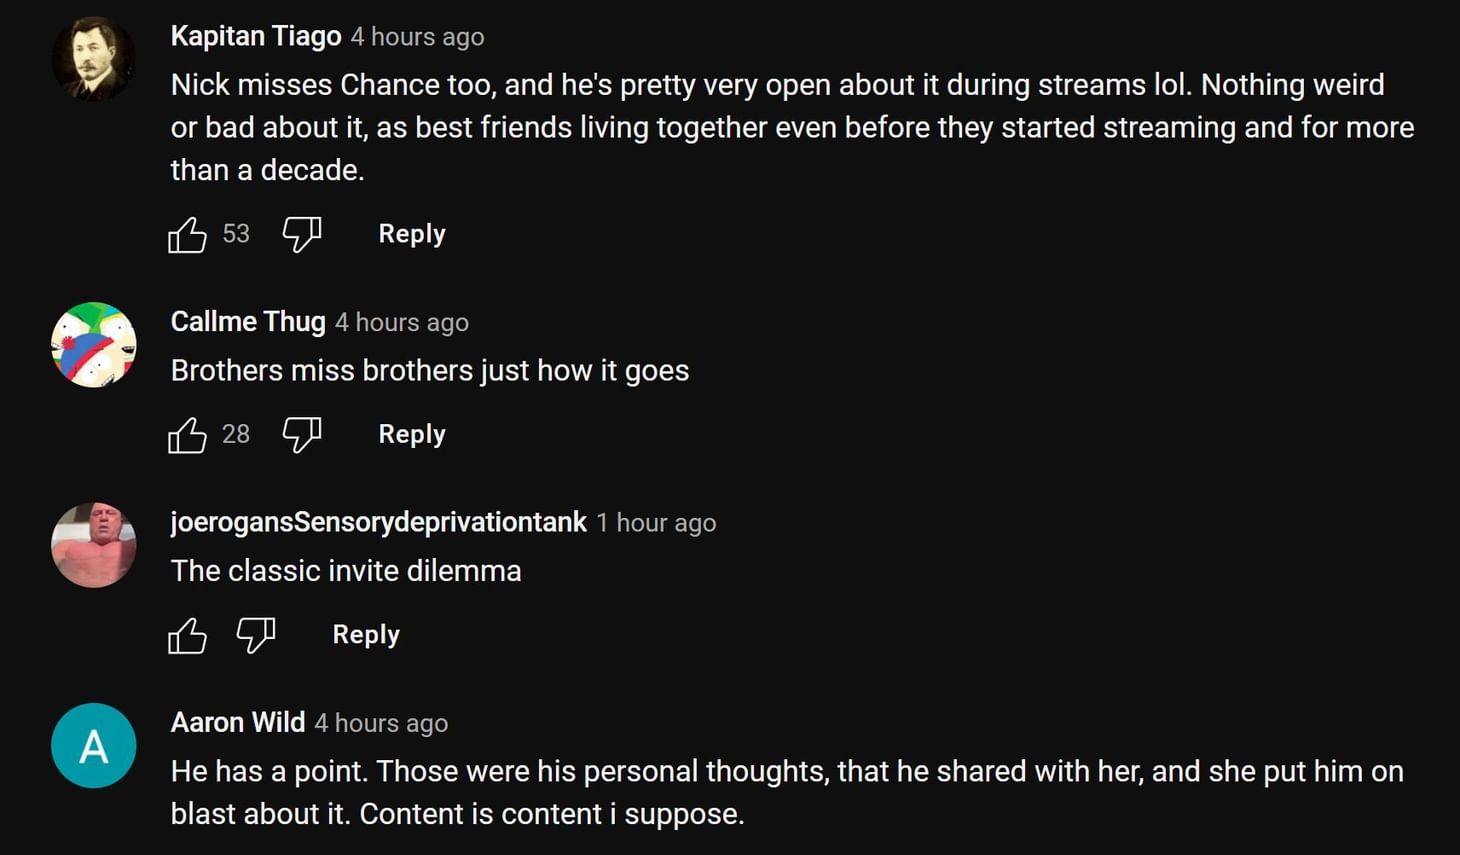Open joerogansSensorydeprivationtank's channel name link
The image size is (1460, 855).
pos(378,522)
